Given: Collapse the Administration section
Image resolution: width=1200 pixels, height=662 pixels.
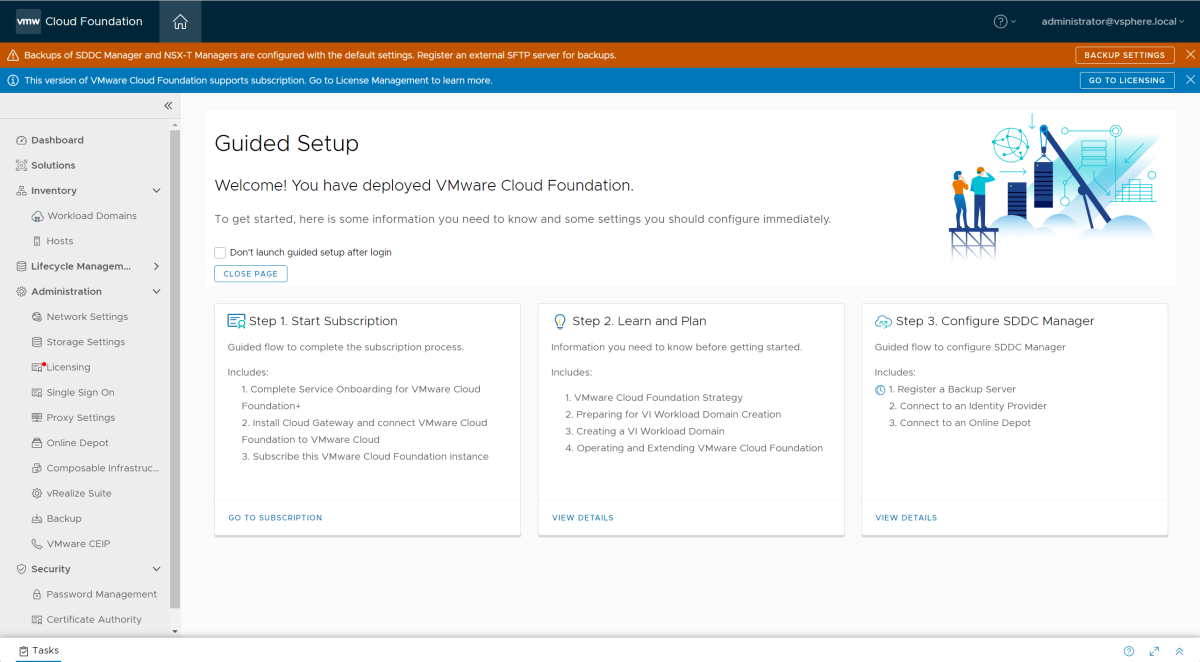Looking at the screenshot, I should click(156, 292).
